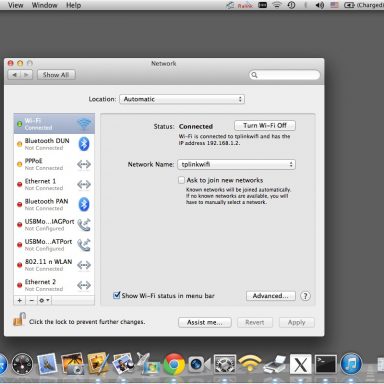Open the Help menu
Viewport: 384px width, 384px height.
(x=73, y=5)
